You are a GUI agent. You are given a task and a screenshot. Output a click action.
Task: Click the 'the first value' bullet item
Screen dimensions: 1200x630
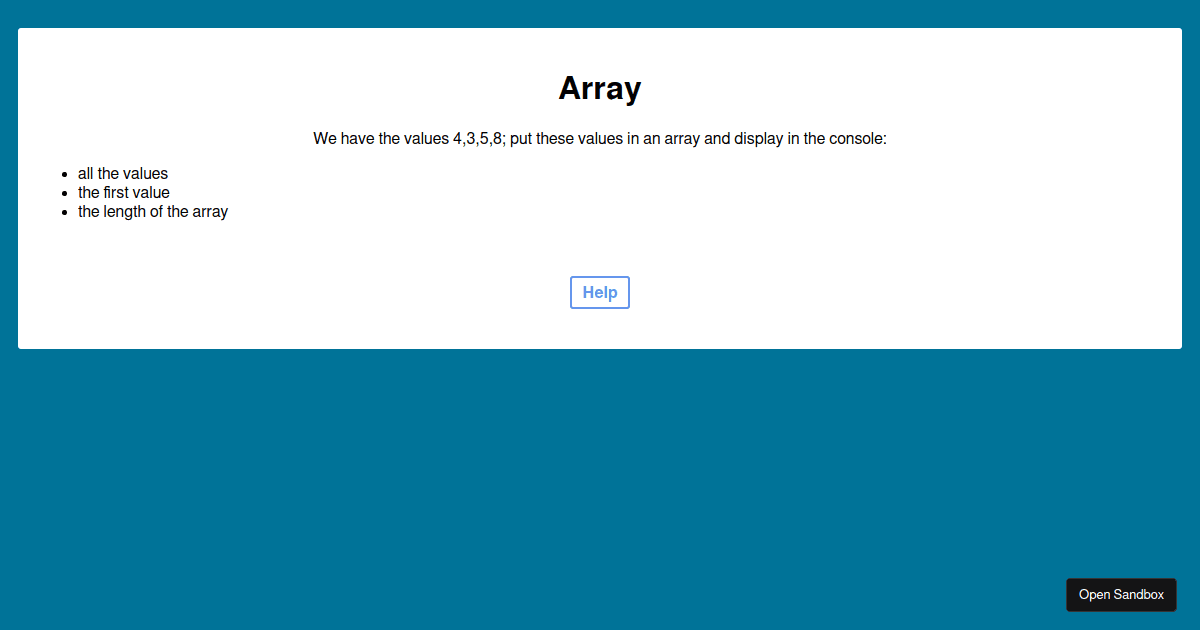click(124, 192)
